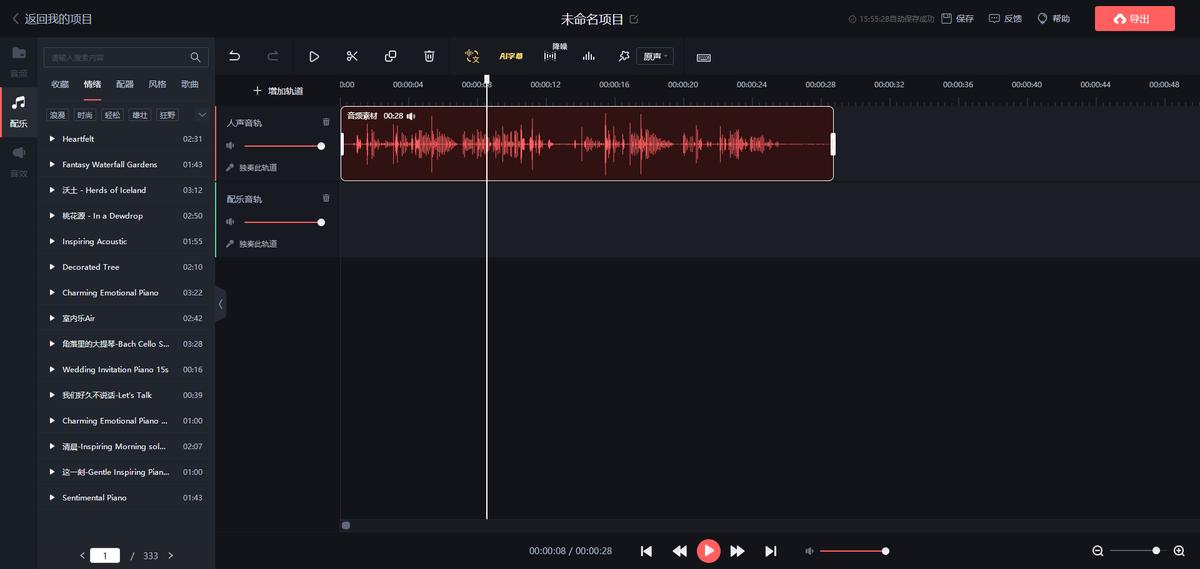The image size is (1200, 569).
Task: Open the 音效 sidebar section
Action: coord(19,159)
